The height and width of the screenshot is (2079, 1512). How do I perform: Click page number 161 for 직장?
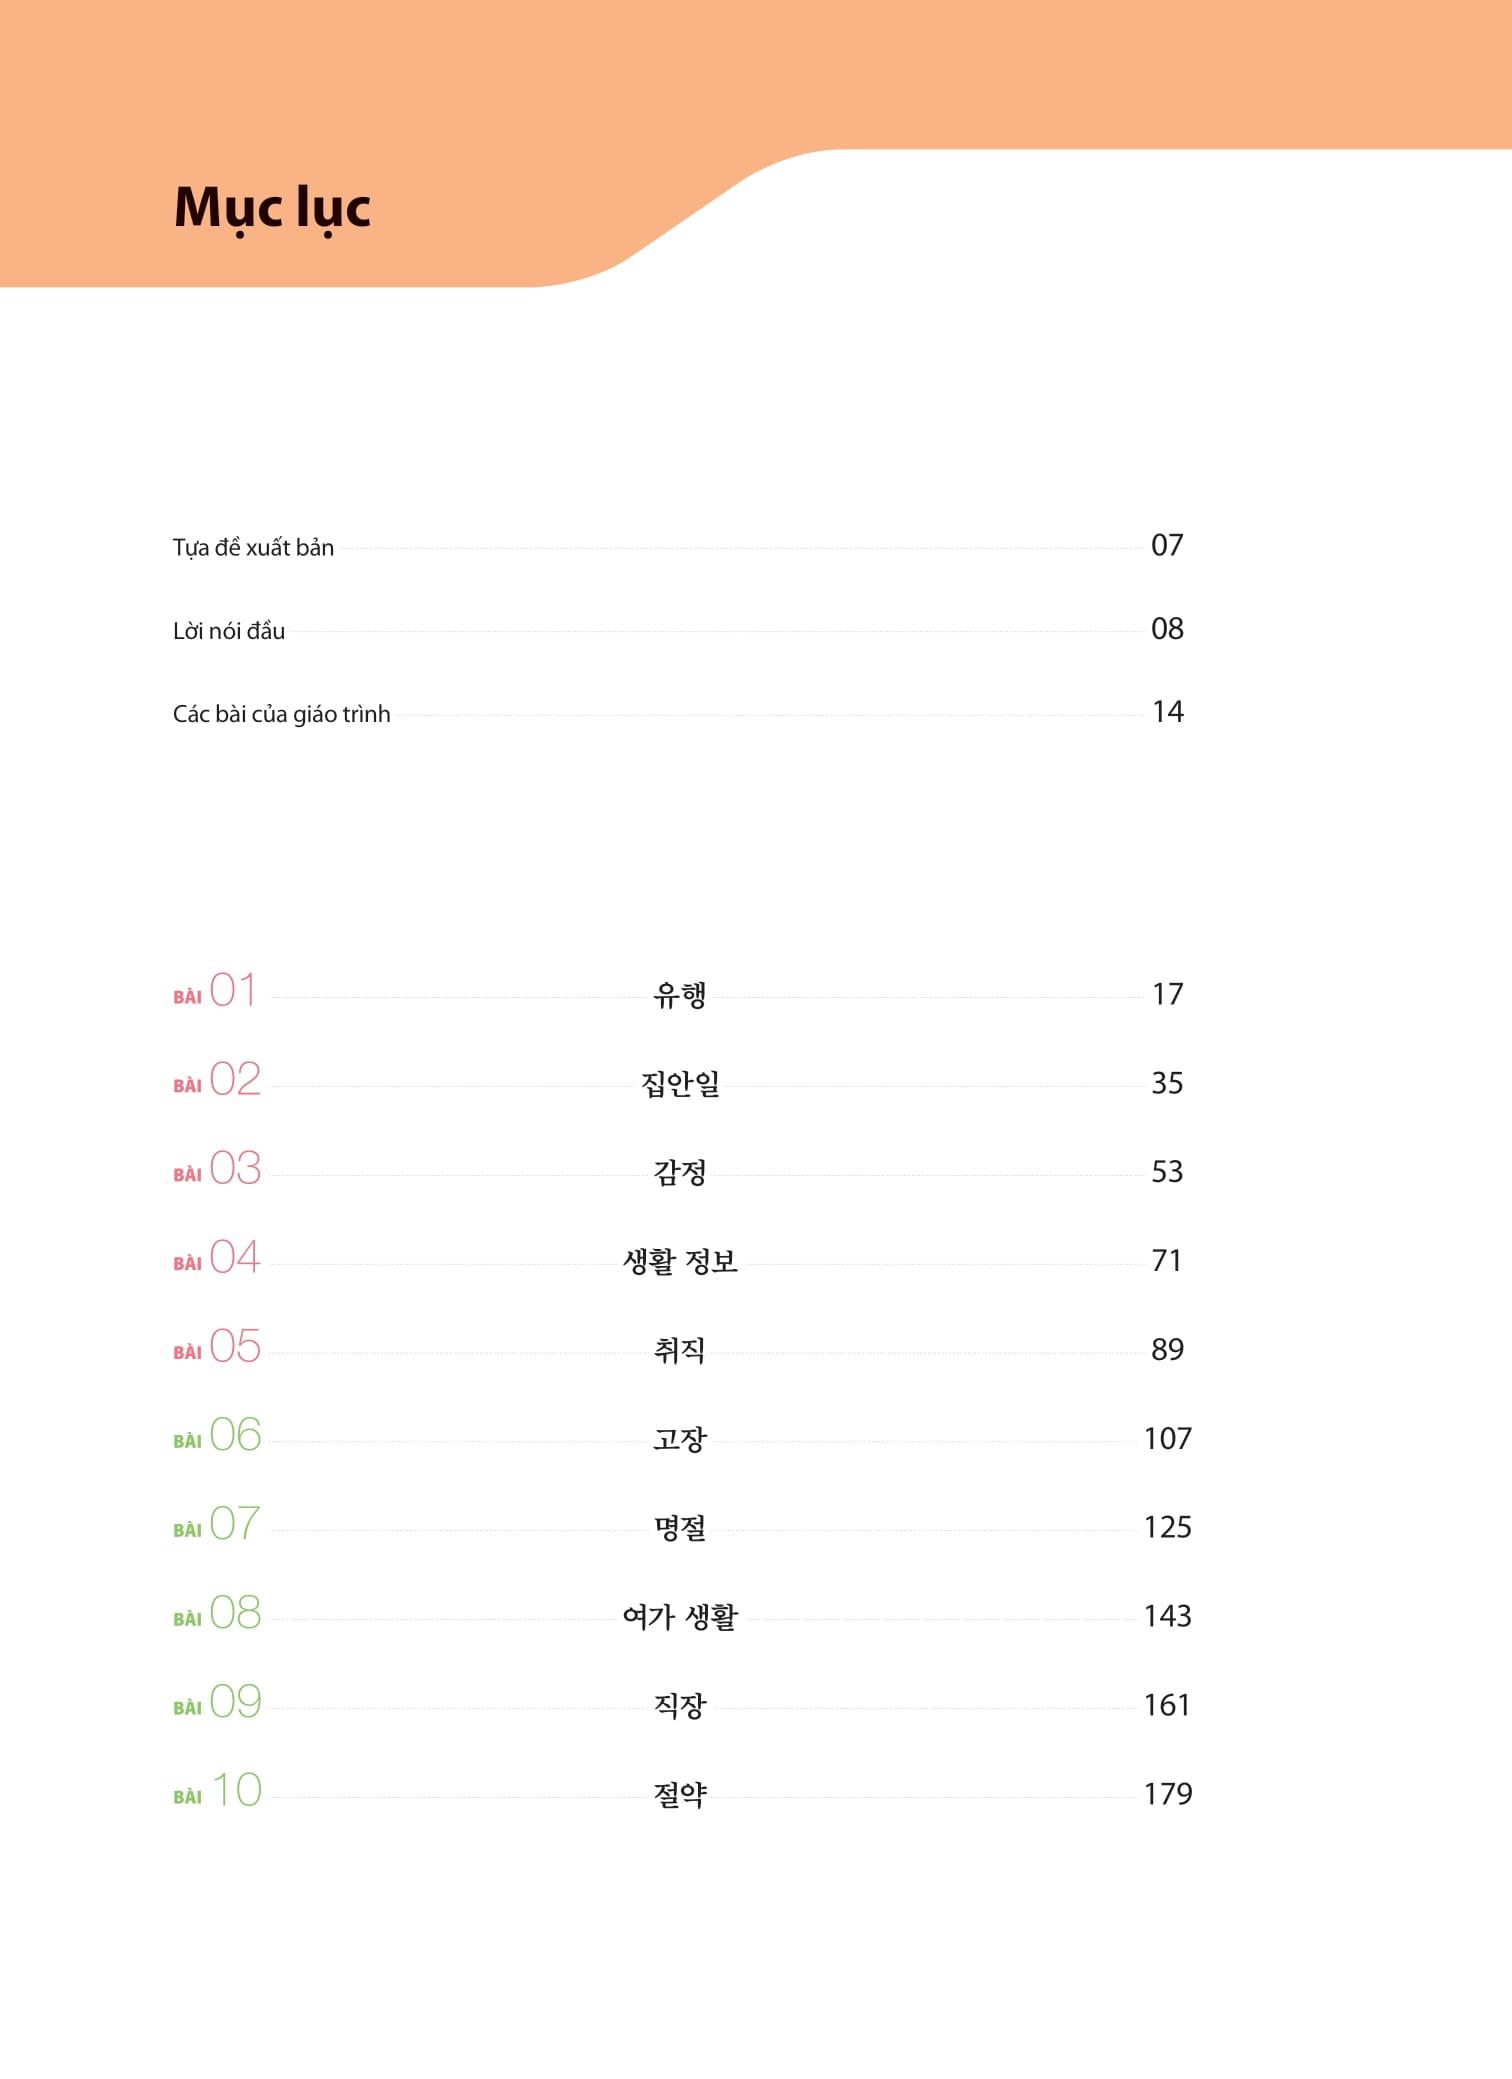point(1167,1705)
